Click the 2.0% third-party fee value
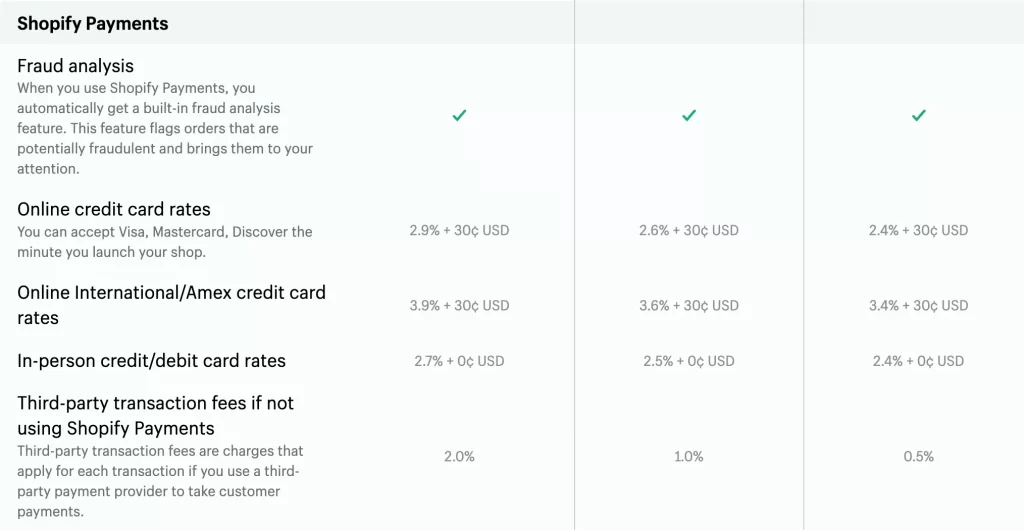 click(459, 456)
